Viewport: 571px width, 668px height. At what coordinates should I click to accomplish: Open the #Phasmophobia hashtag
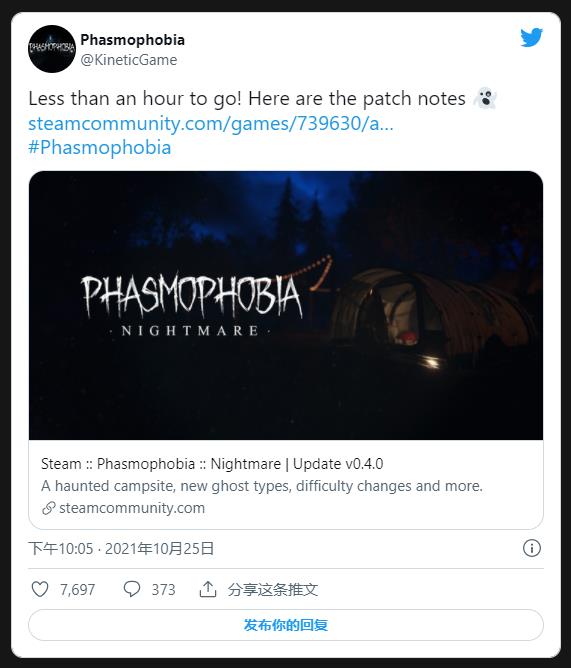click(x=100, y=148)
